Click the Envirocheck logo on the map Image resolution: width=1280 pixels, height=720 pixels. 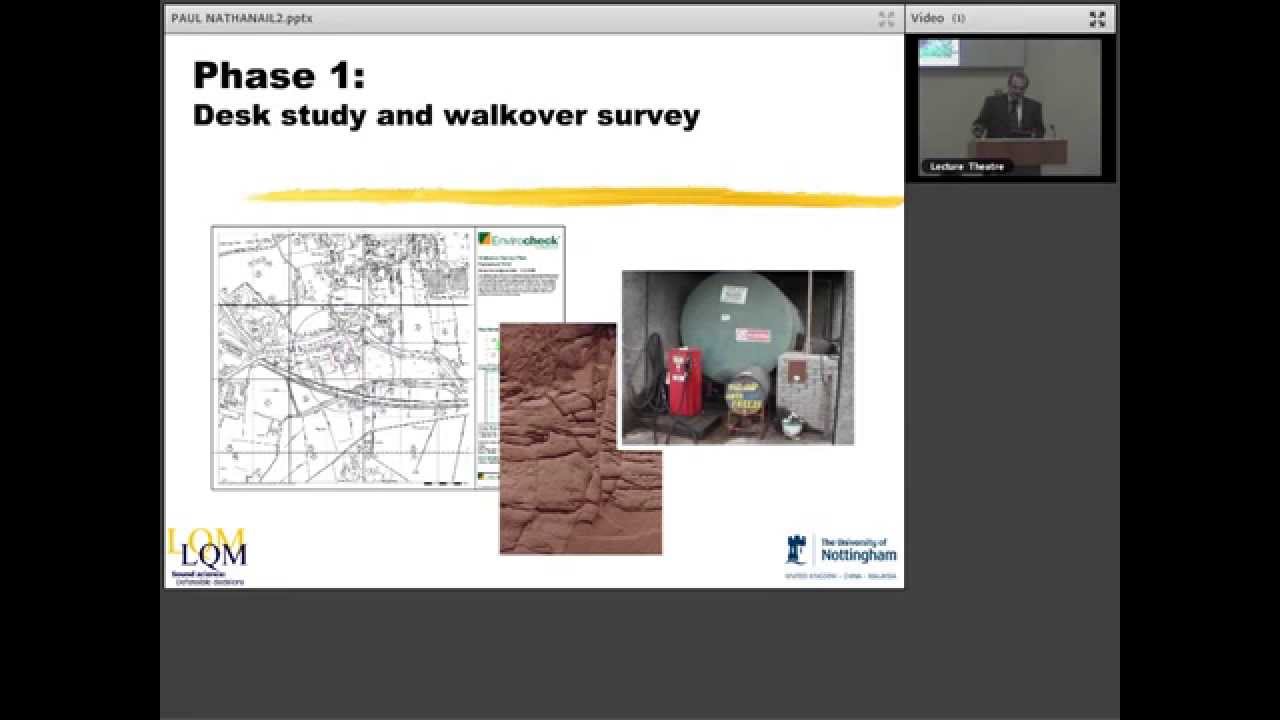click(x=519, y=240)
